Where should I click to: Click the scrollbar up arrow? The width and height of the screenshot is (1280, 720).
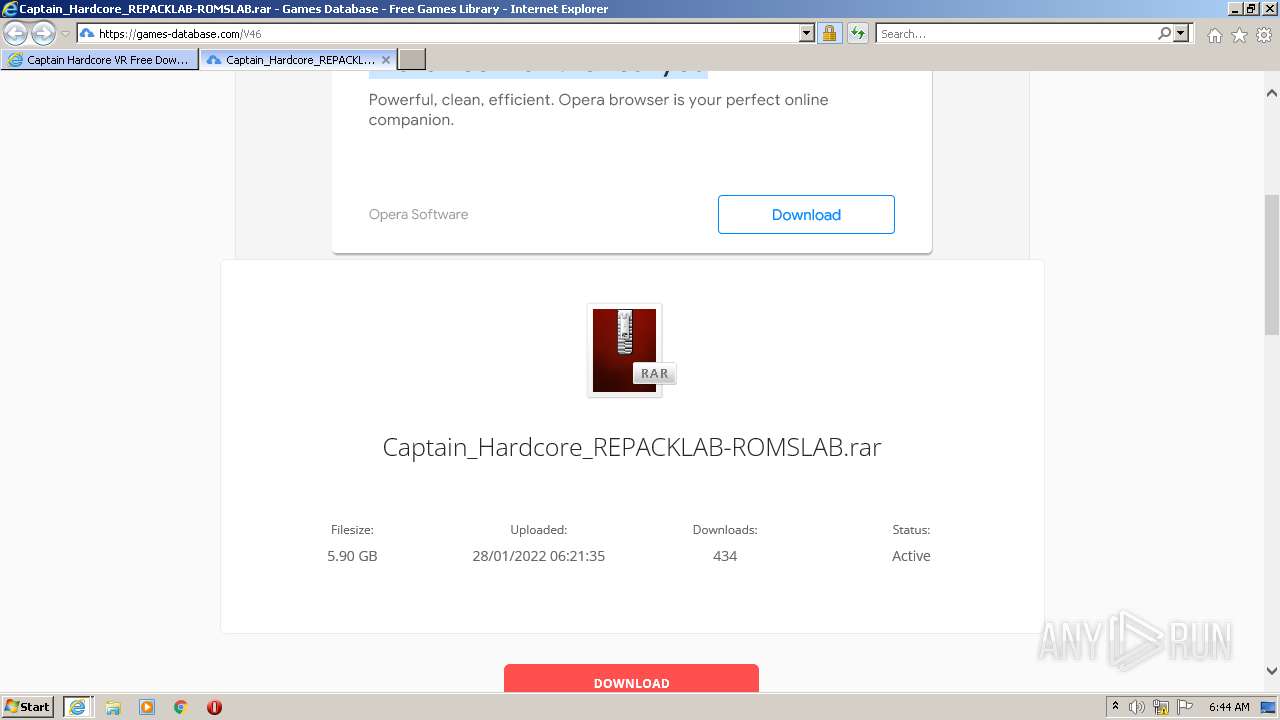1272,93
